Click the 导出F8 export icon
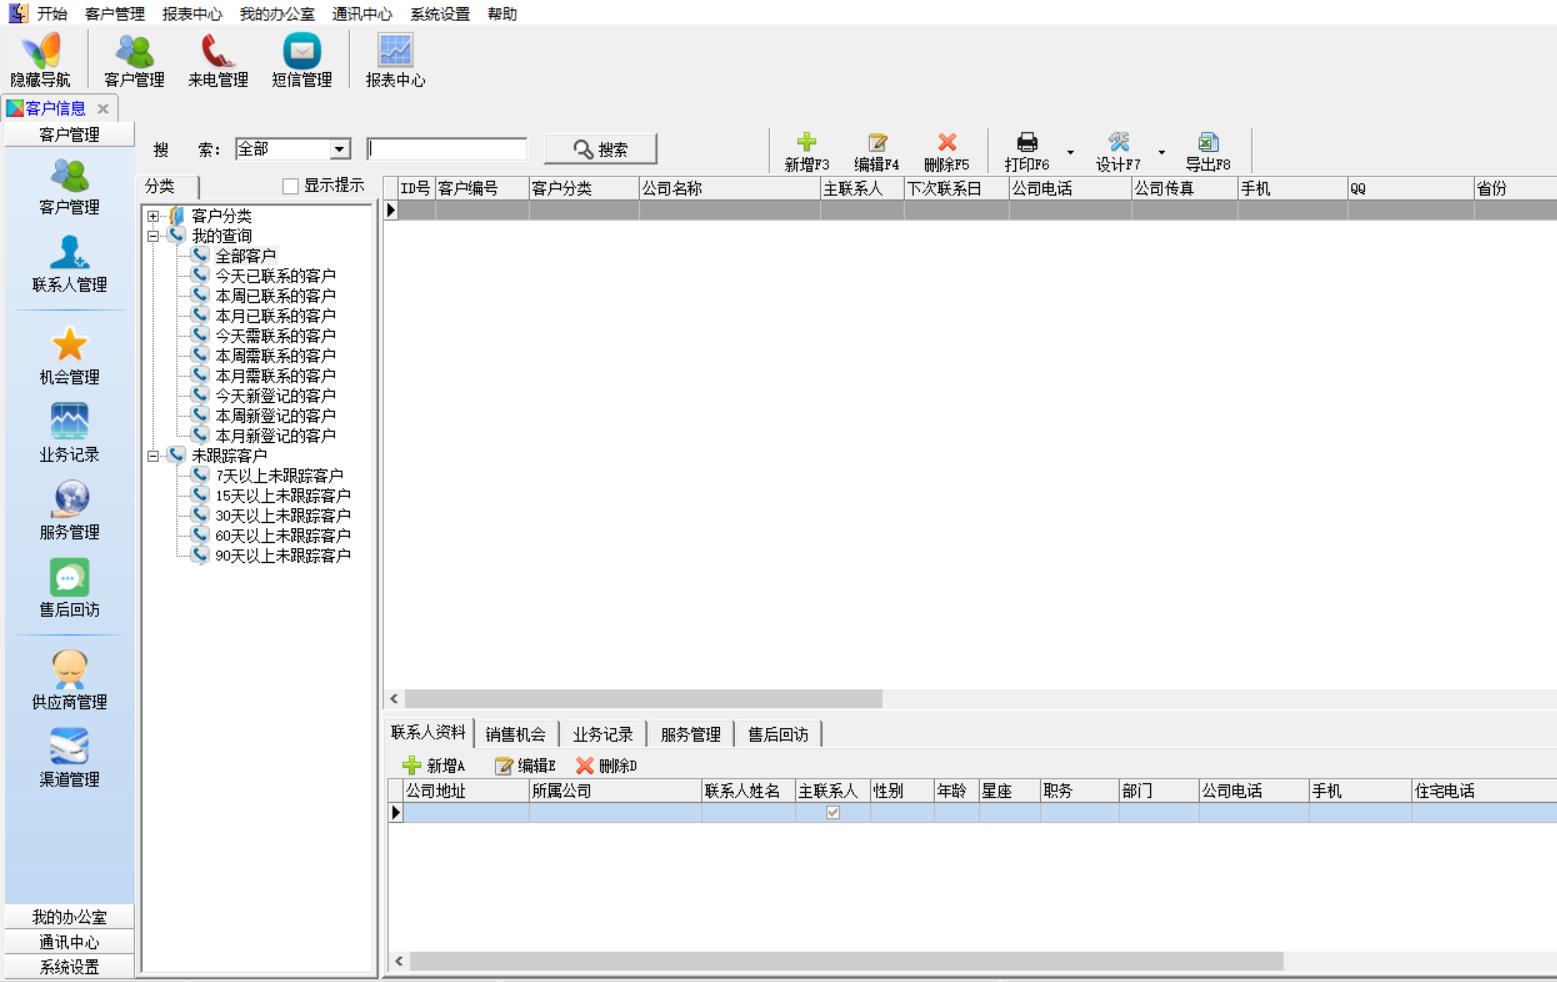Image resolution: width=1557 pixels, height=982 pixels. [1207, 143]
